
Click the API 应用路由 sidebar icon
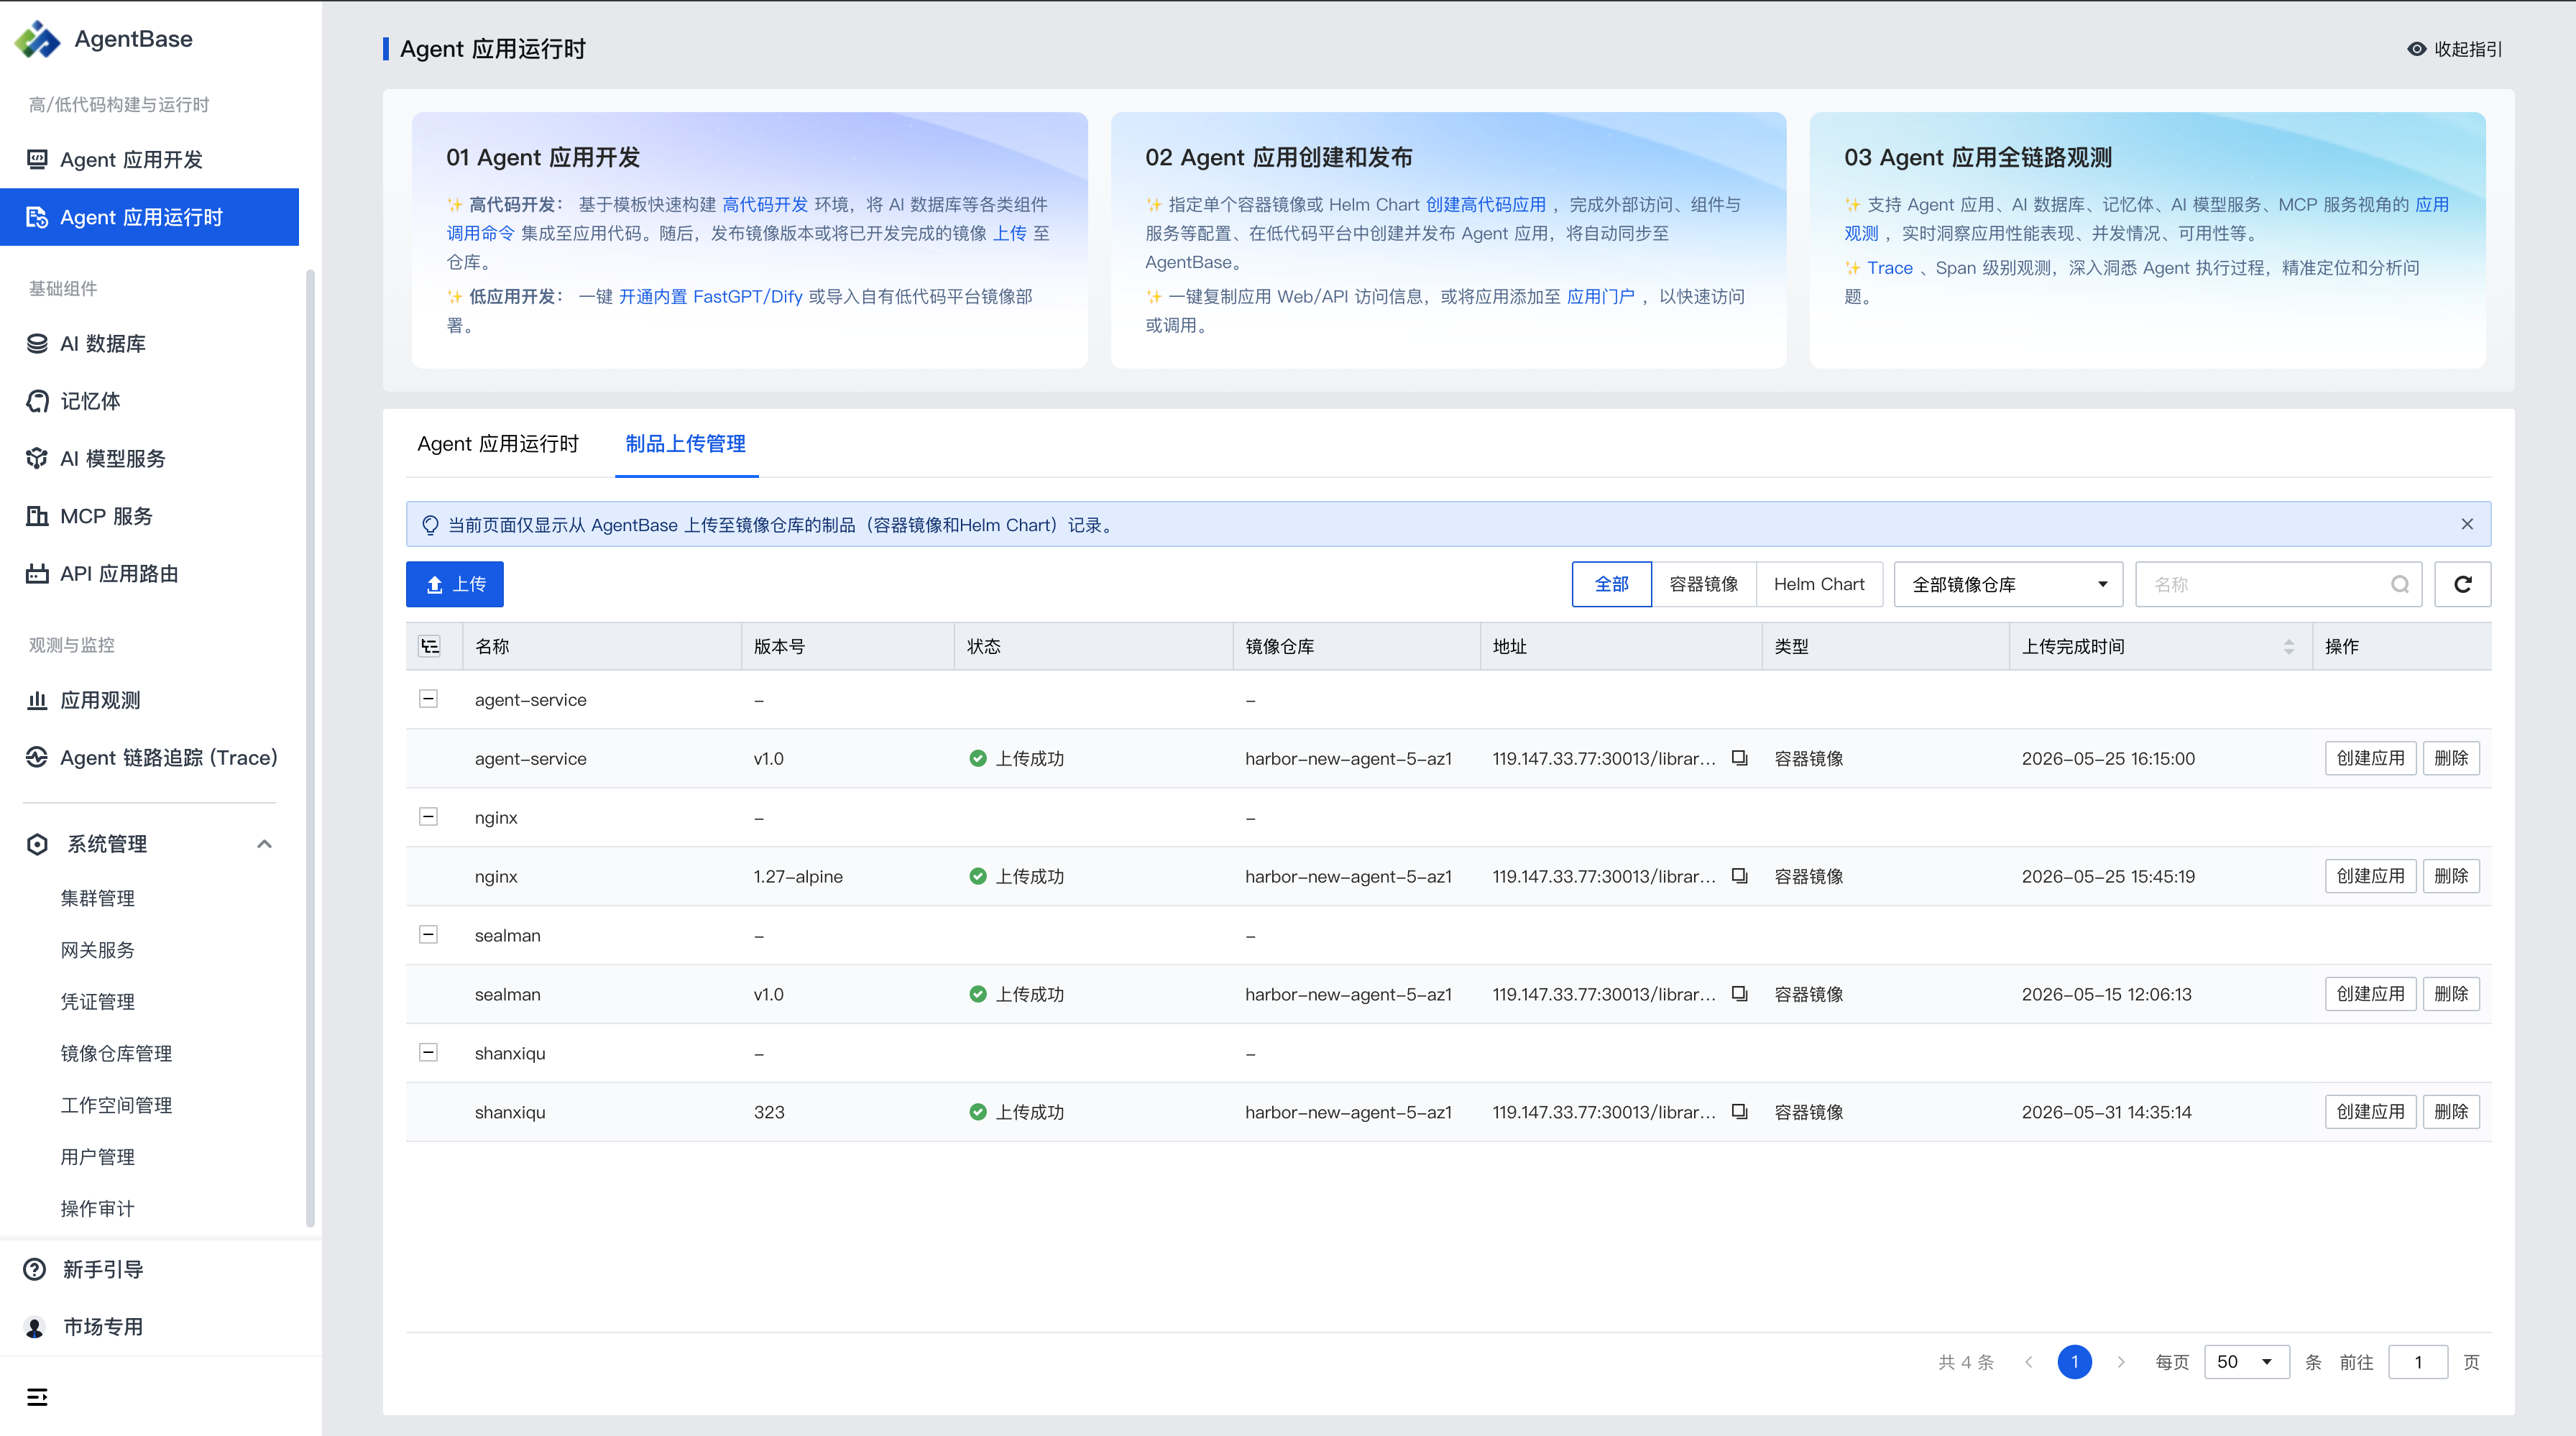[37, 573]
